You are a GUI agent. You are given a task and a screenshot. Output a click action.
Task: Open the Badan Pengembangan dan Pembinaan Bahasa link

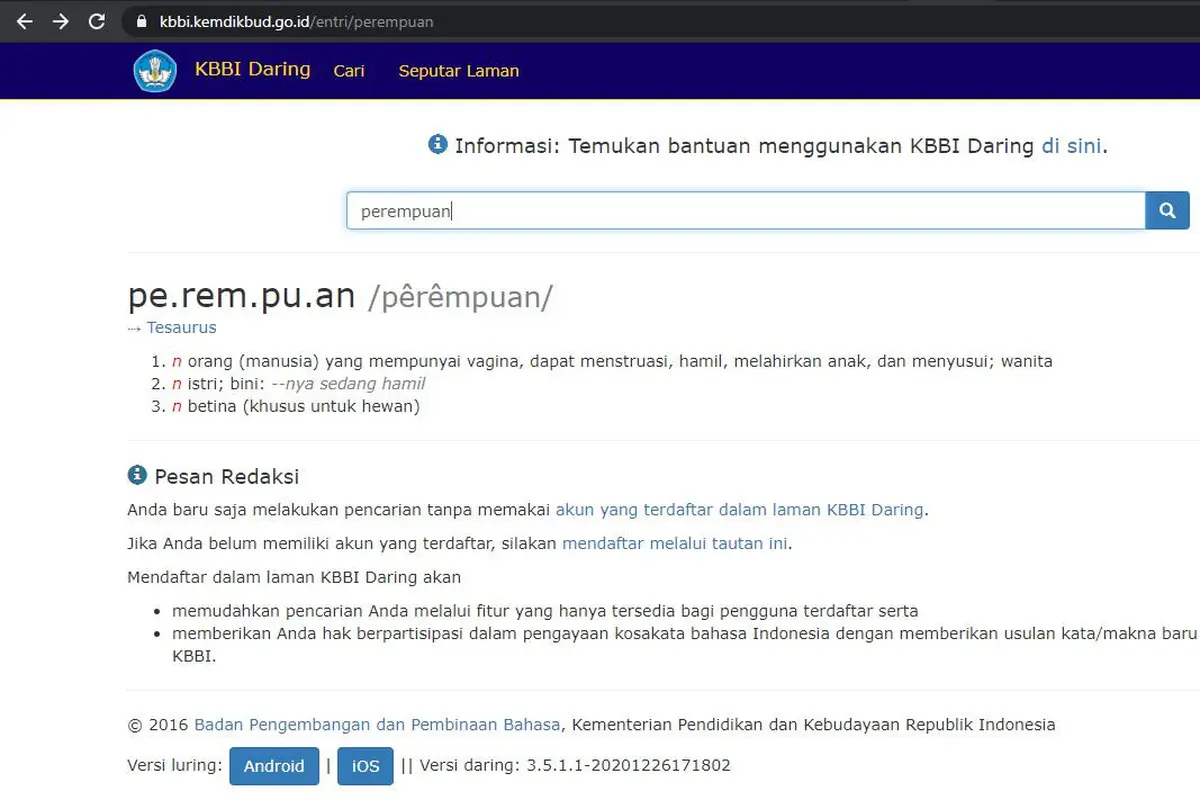[x=377, y=725]
